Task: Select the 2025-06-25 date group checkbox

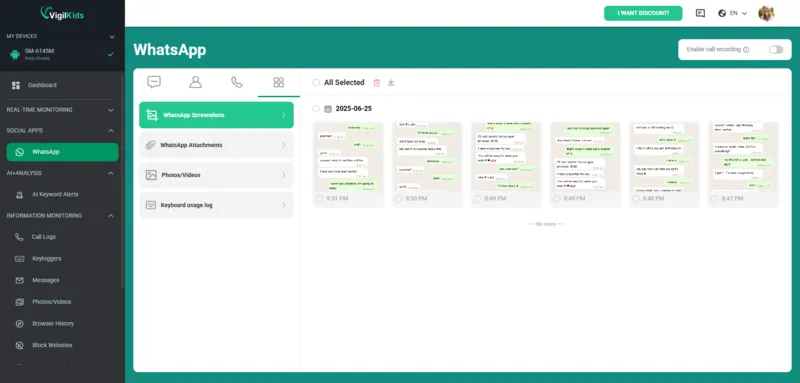Action: (x=316, y=109)
